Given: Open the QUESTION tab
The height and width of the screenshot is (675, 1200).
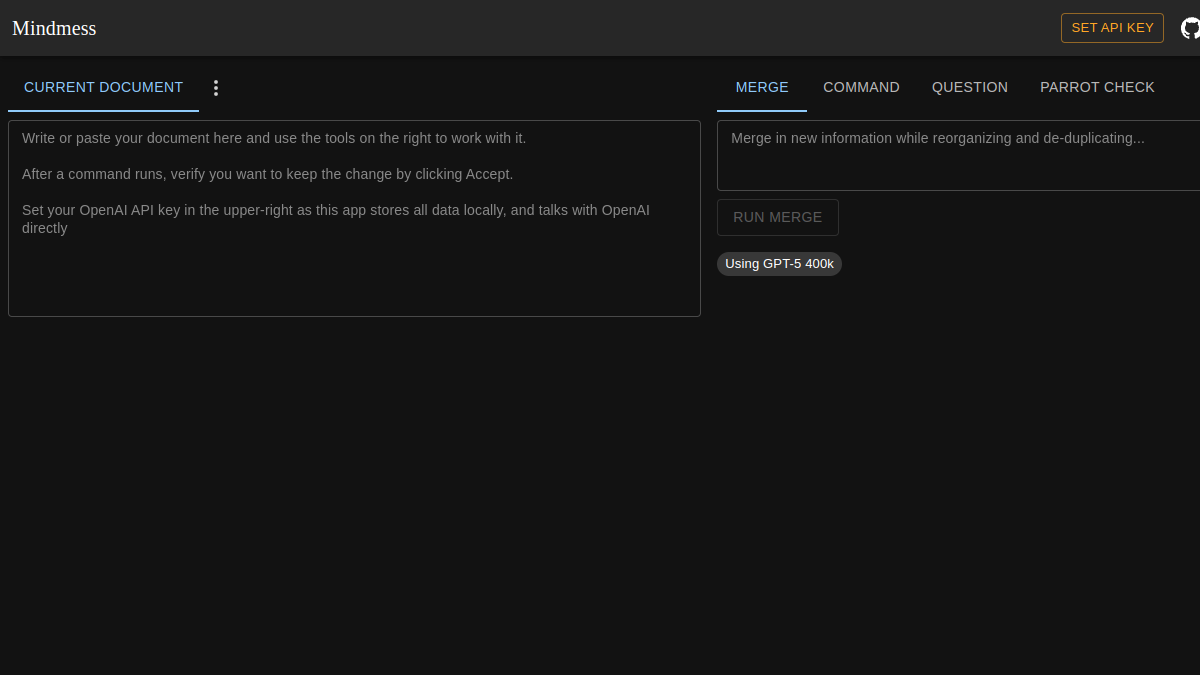Looking at the screenshot, I should (x=970, y=88).
